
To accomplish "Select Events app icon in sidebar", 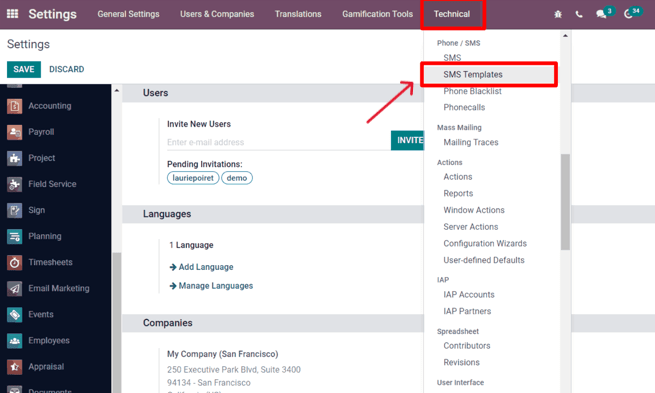I will [15, 314].
